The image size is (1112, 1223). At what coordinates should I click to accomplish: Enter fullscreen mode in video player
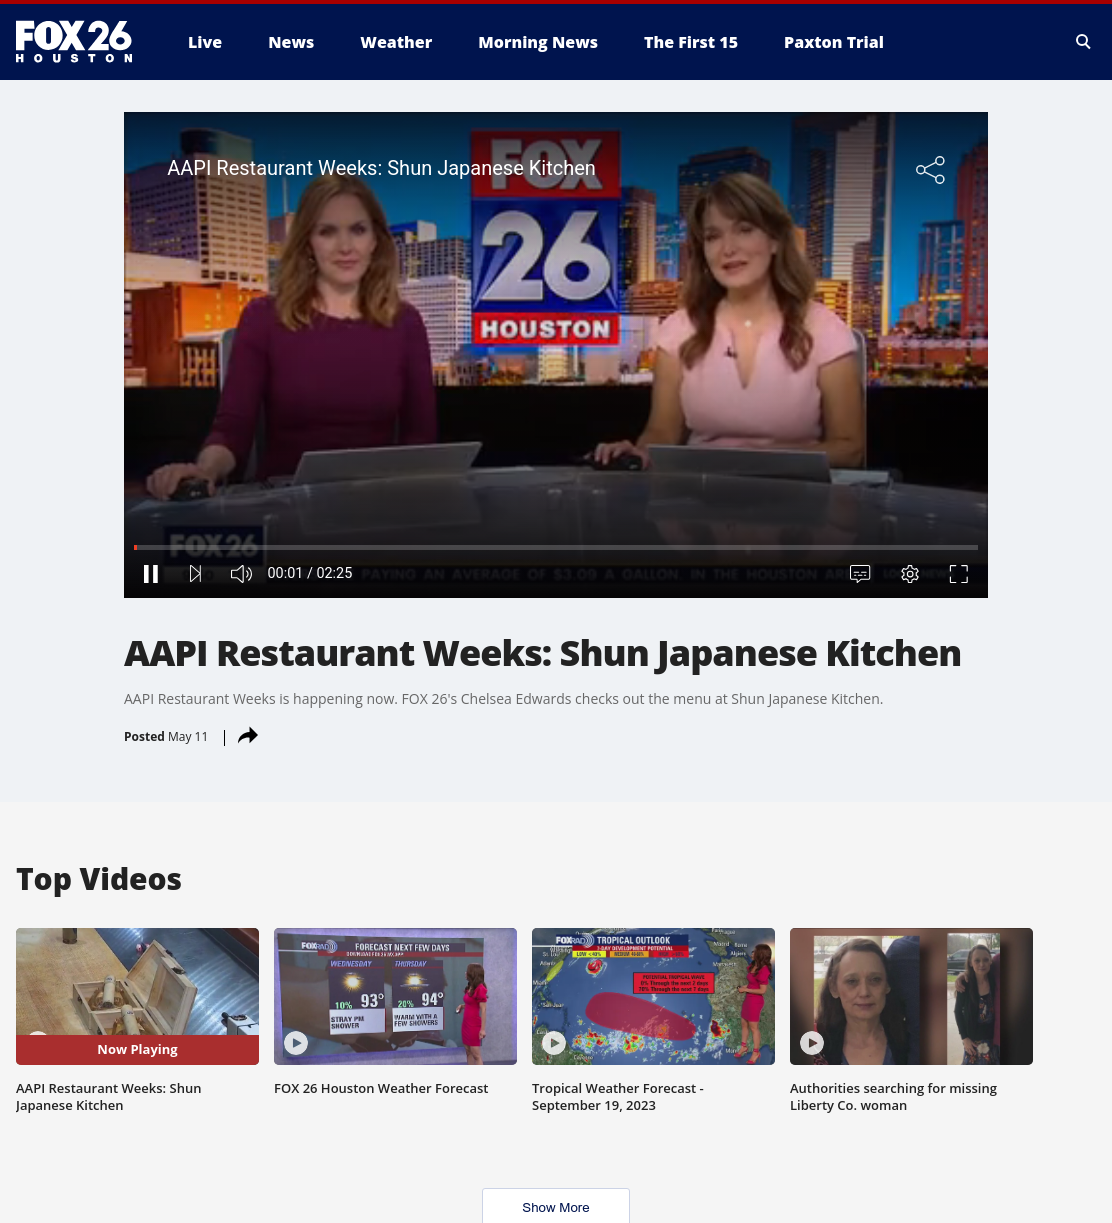tap(959, 574)
